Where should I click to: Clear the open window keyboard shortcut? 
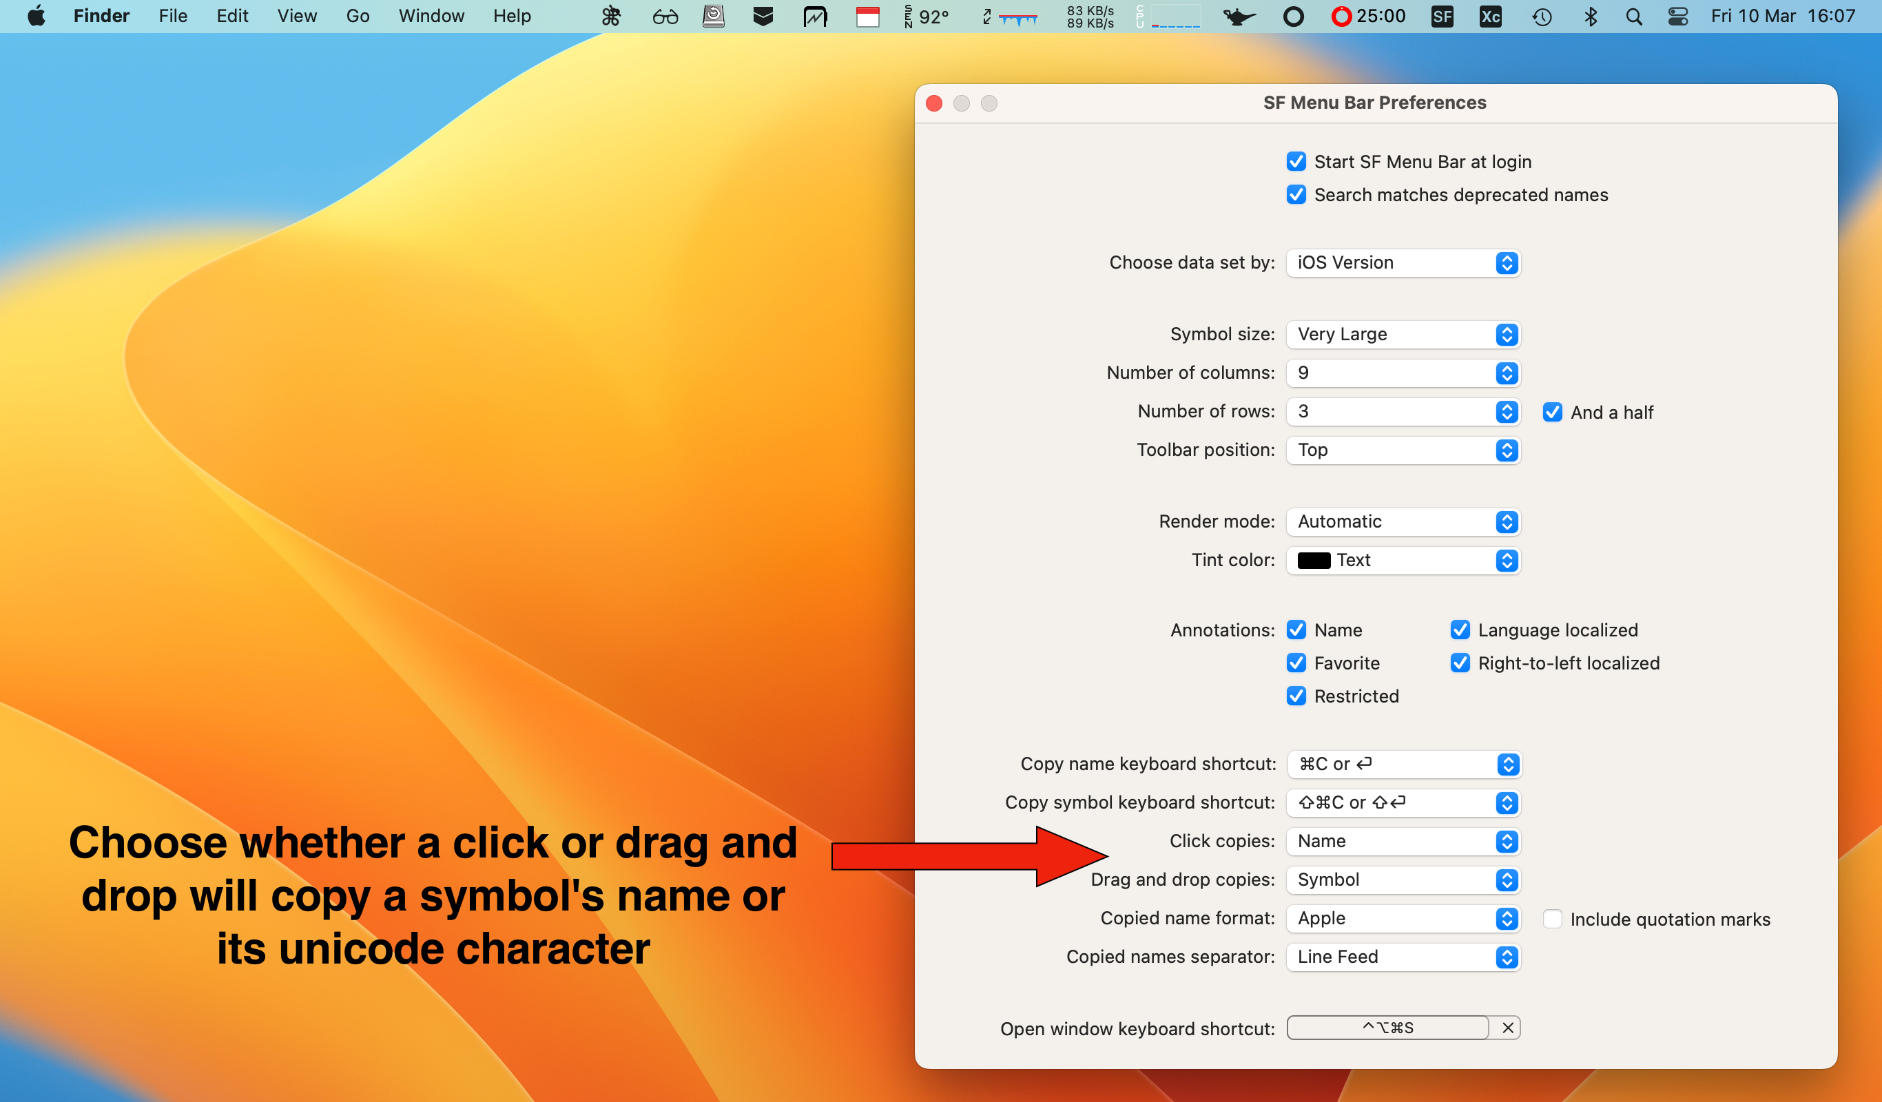(x=1507, y=1028)
